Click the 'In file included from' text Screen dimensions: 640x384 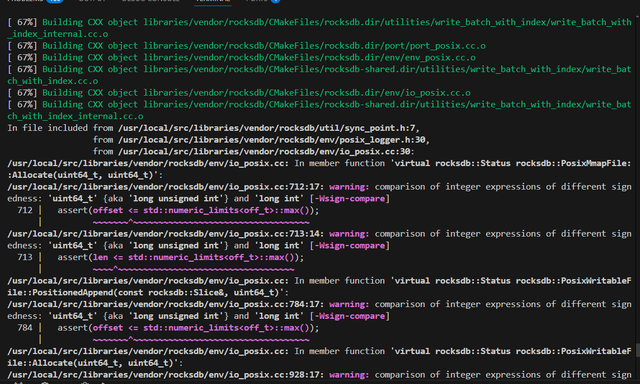coord(60,128)
